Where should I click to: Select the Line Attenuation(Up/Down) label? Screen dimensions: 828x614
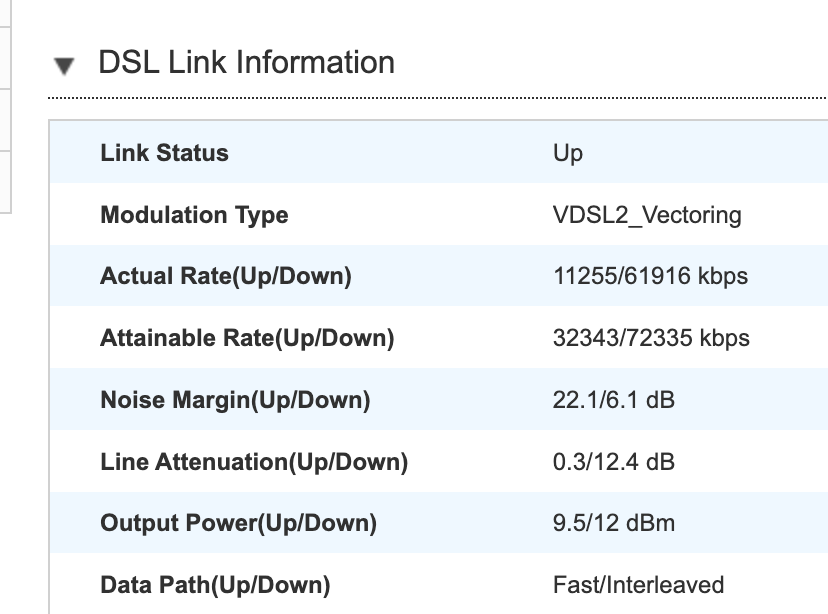(x=254, y=462)
